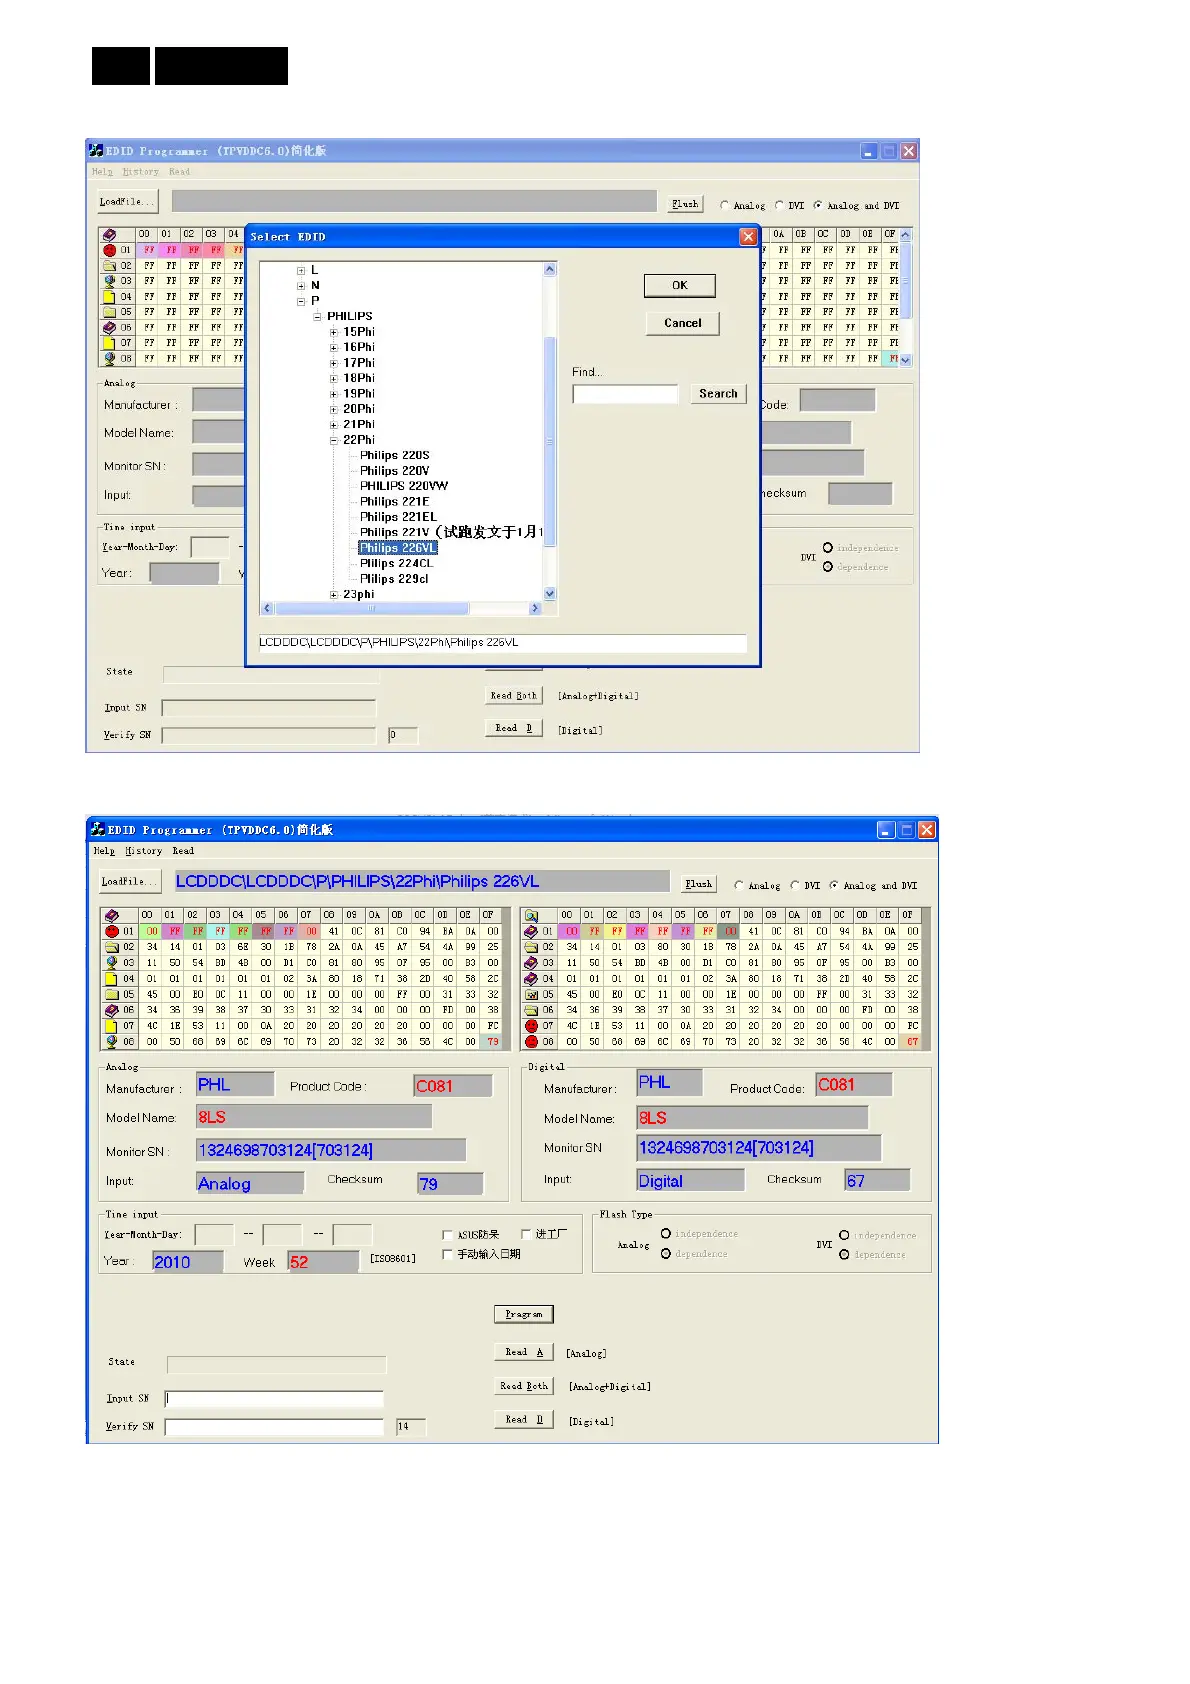The height and width of the screenshot is (1684, 1190).
Task: Tick the 手动输入日期 checkbox
Action: click(447, 1254)
